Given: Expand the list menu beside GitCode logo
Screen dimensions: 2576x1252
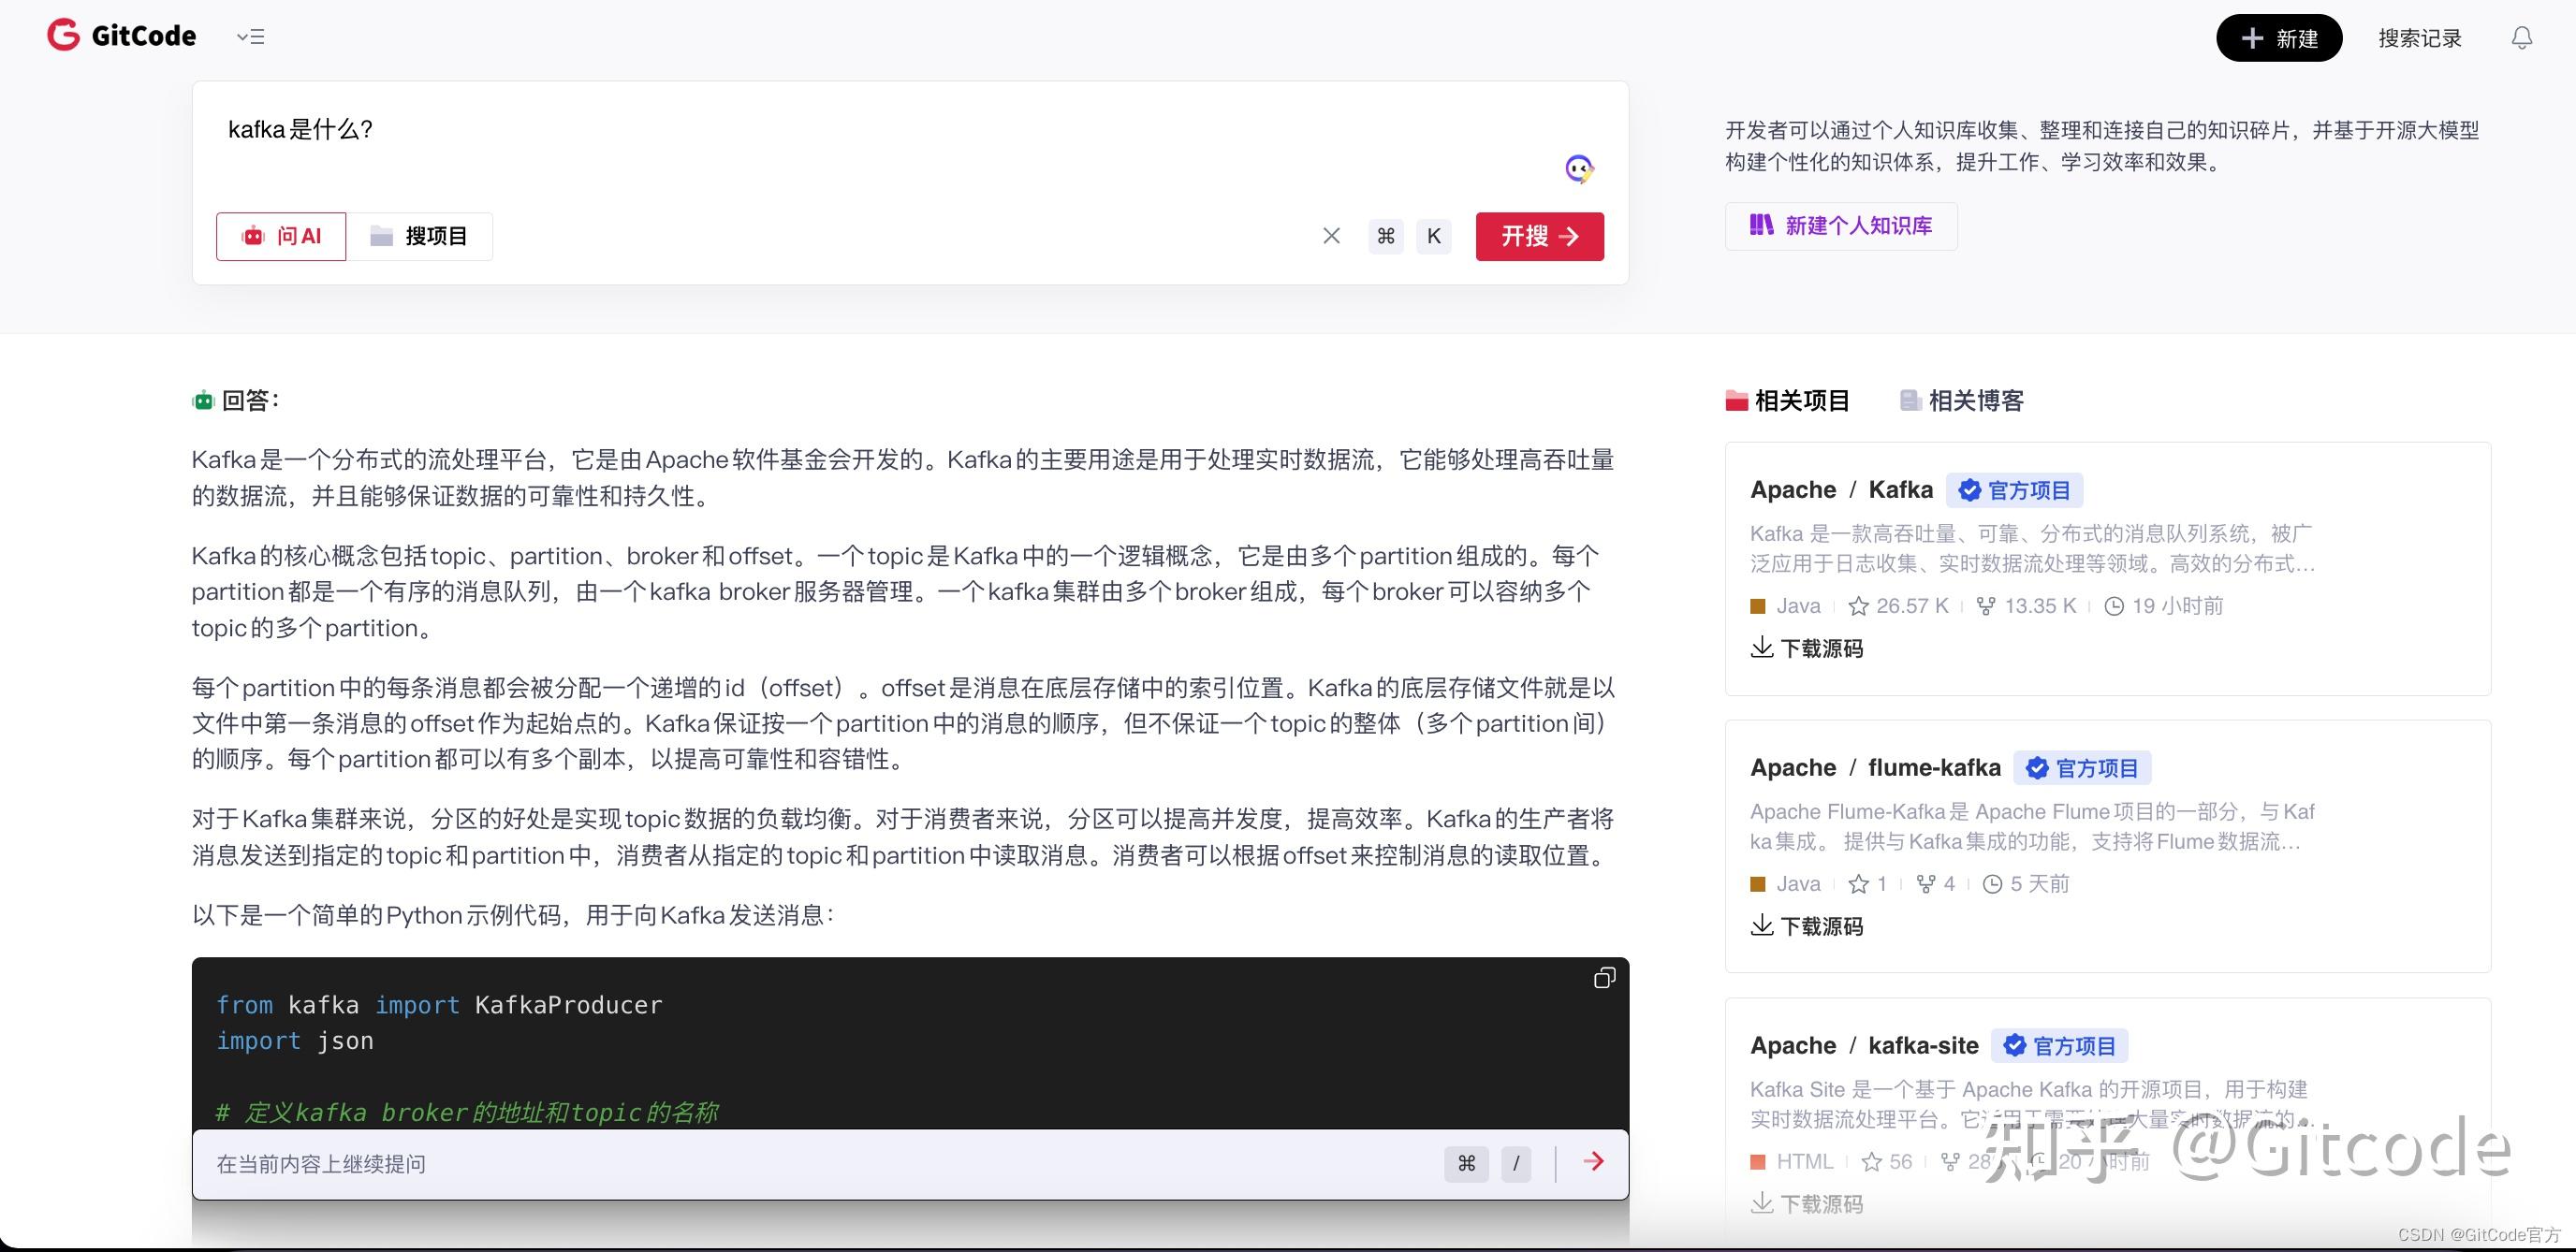Looking at the screenshot, I should coord(250,36).
